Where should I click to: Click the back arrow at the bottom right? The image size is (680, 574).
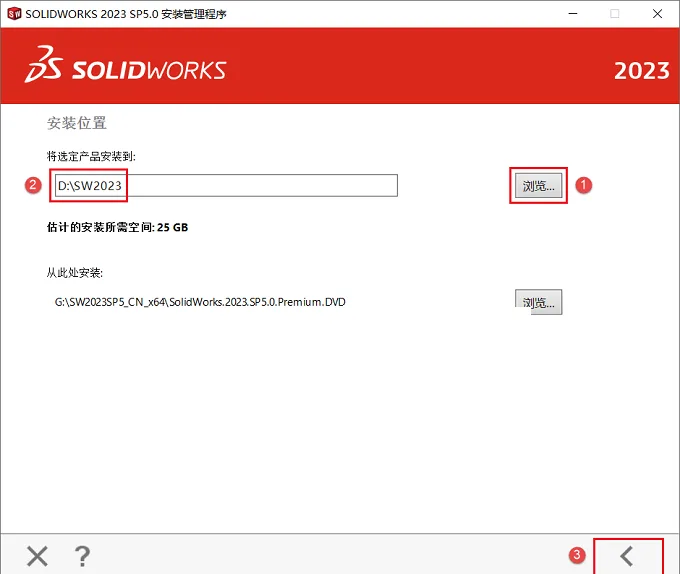tap(627, 556)
